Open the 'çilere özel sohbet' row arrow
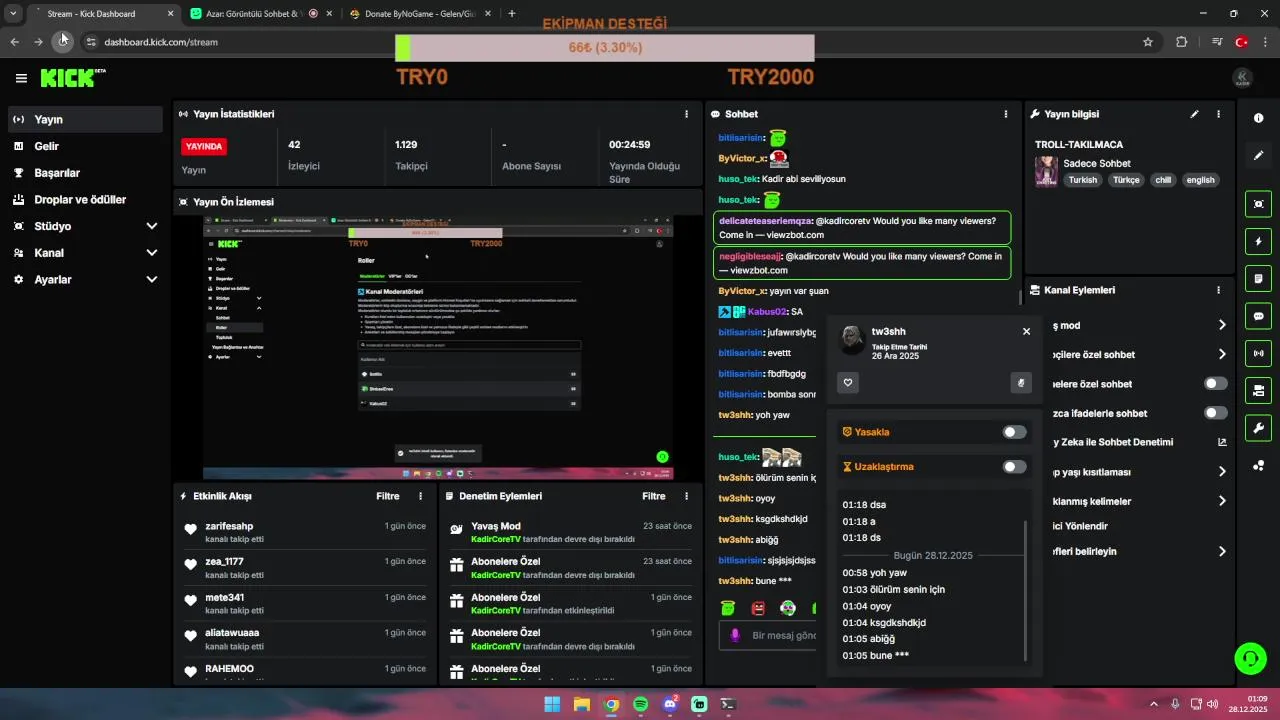 pyautogui.click(x=1222, y=354)
